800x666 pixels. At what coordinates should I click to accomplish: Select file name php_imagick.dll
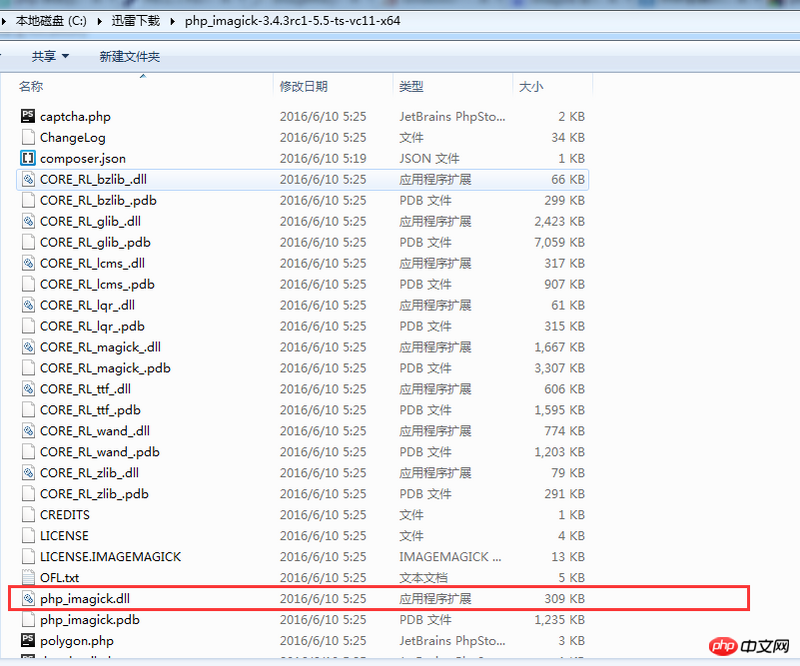click(85, 598)
